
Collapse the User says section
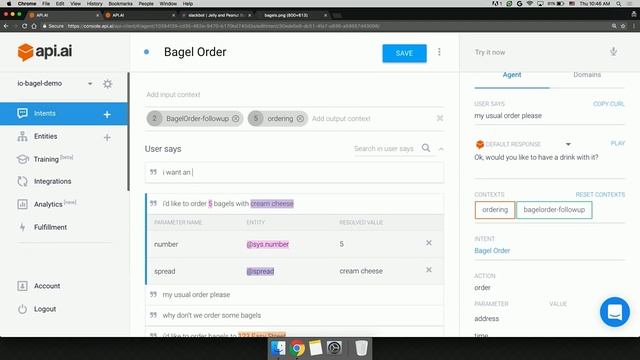click(441, 149)
